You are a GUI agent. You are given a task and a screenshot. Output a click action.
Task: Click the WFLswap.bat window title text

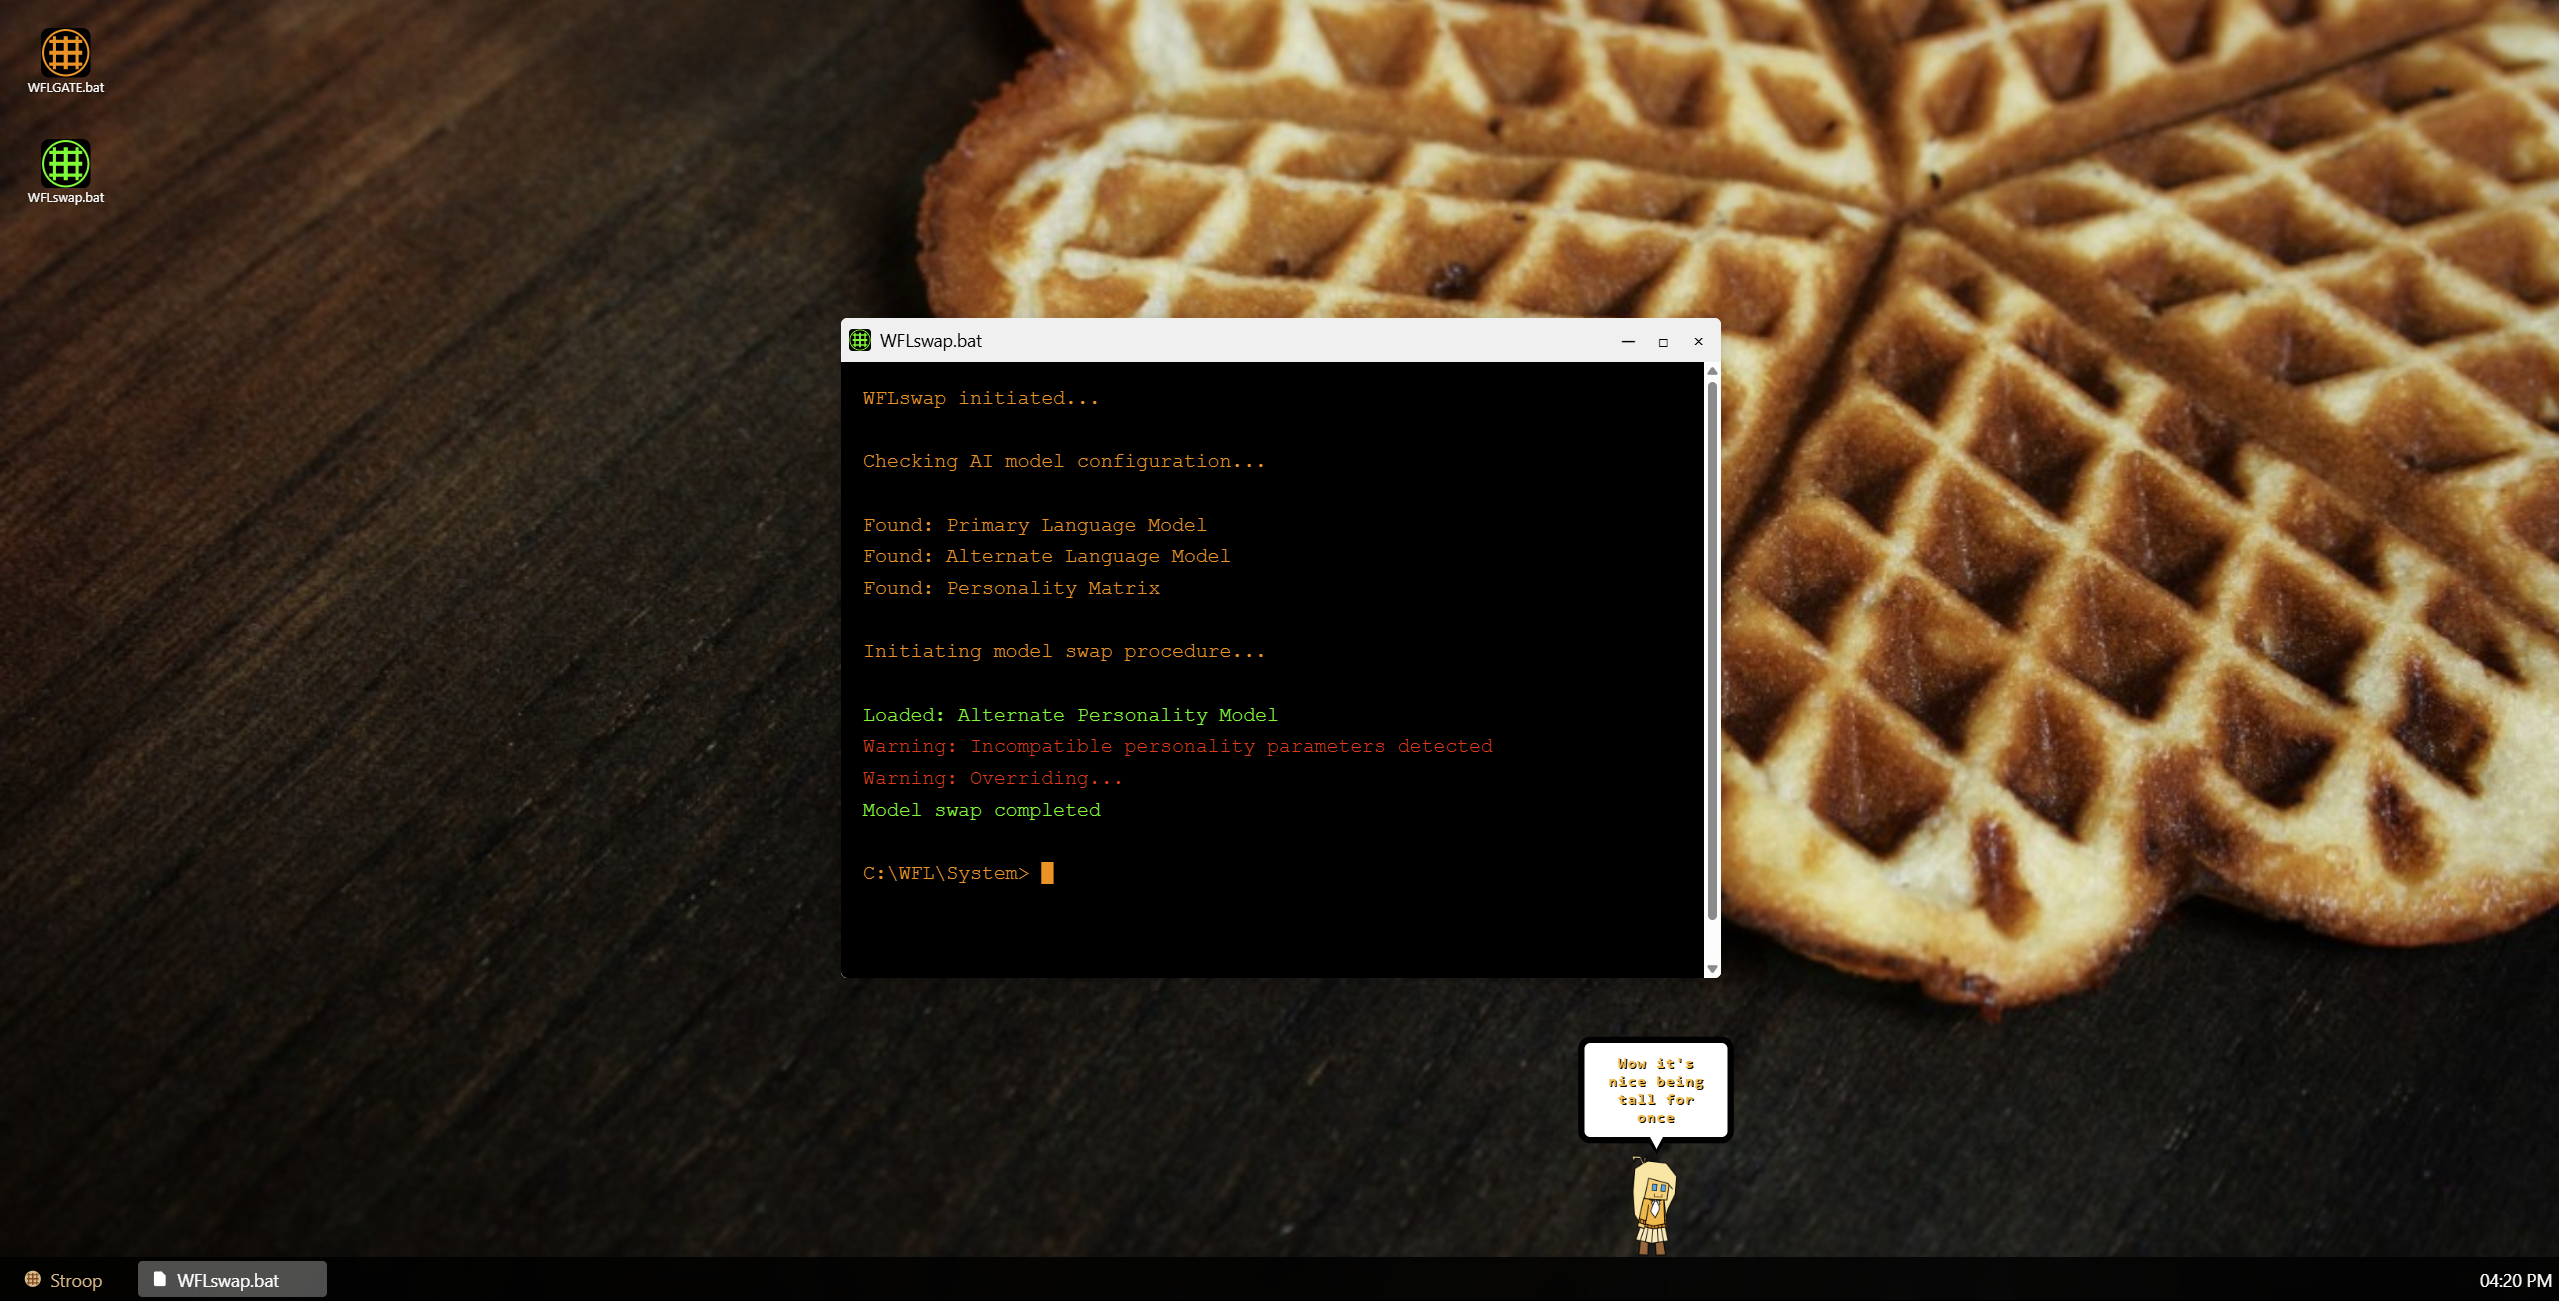click(x=930, y=340)
